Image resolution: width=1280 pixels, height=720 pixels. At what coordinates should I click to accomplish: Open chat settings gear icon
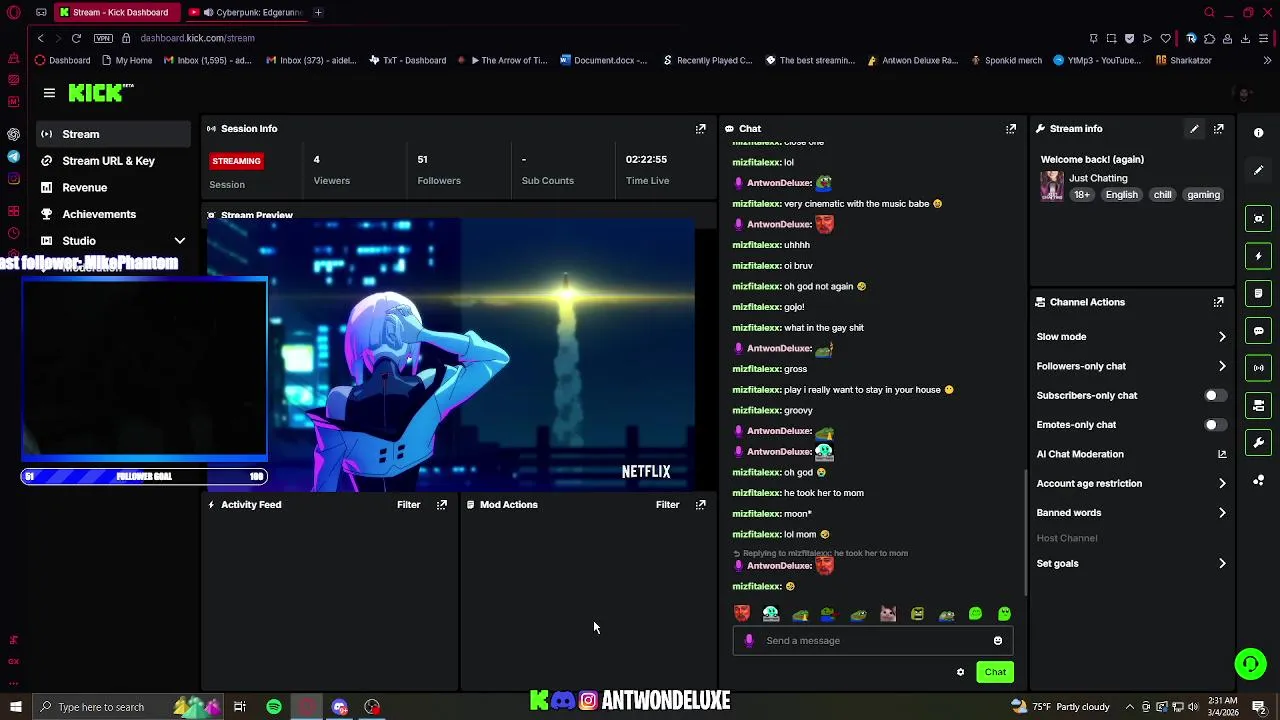(961, 672)
